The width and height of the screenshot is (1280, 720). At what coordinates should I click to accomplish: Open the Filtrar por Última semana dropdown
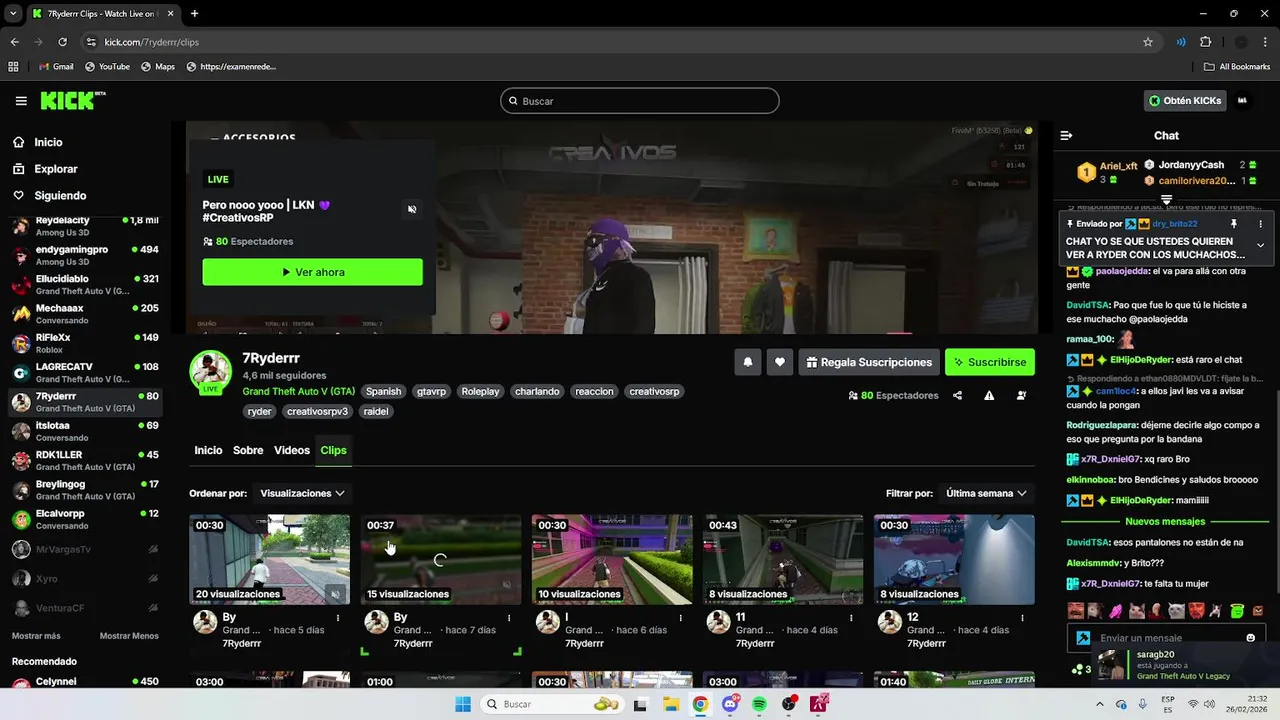point(986,493)
